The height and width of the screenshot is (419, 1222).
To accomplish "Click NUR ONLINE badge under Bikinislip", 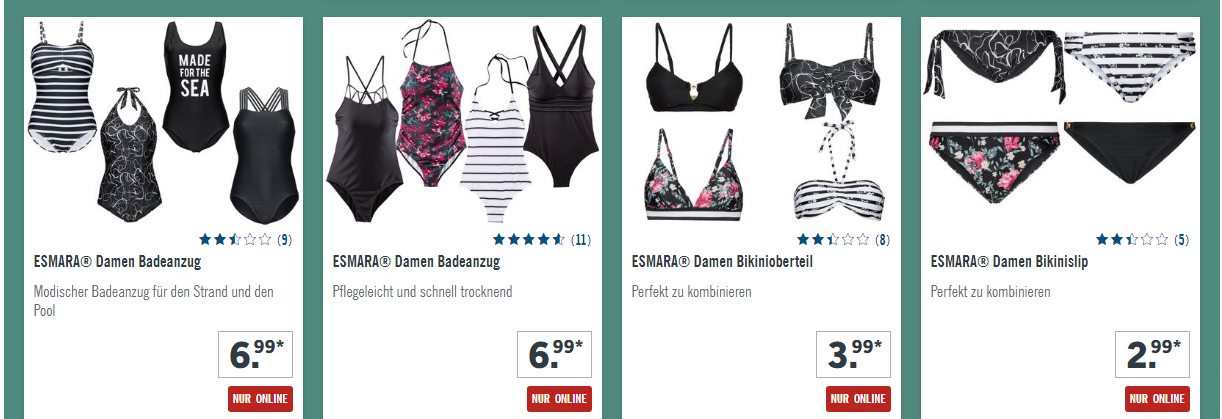I will (x=1157, y=398).
